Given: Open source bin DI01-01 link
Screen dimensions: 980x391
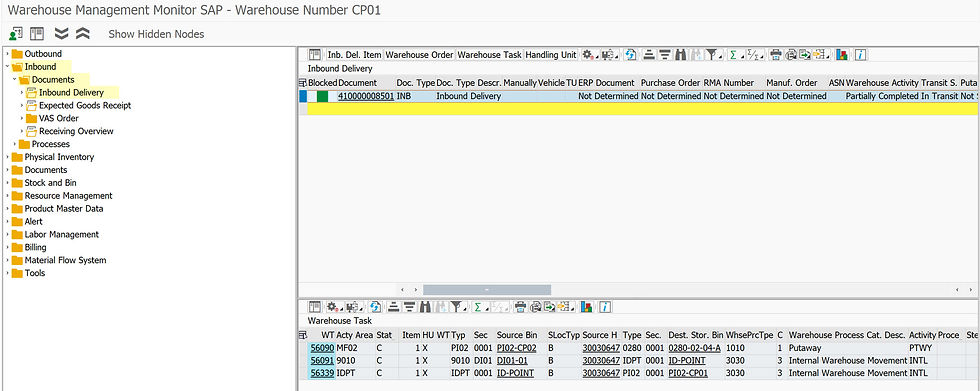Looking at the screenshot, I should click(x=512, y=360).
